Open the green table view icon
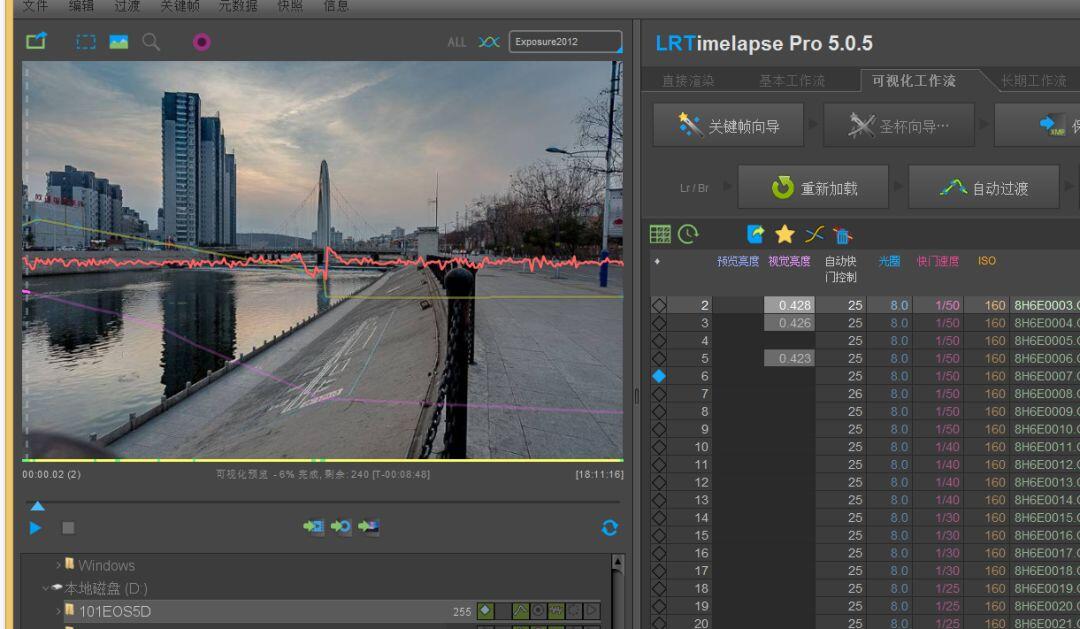Image resolution: width=1080 pixels, height=629 pixels. coord(660,234)
